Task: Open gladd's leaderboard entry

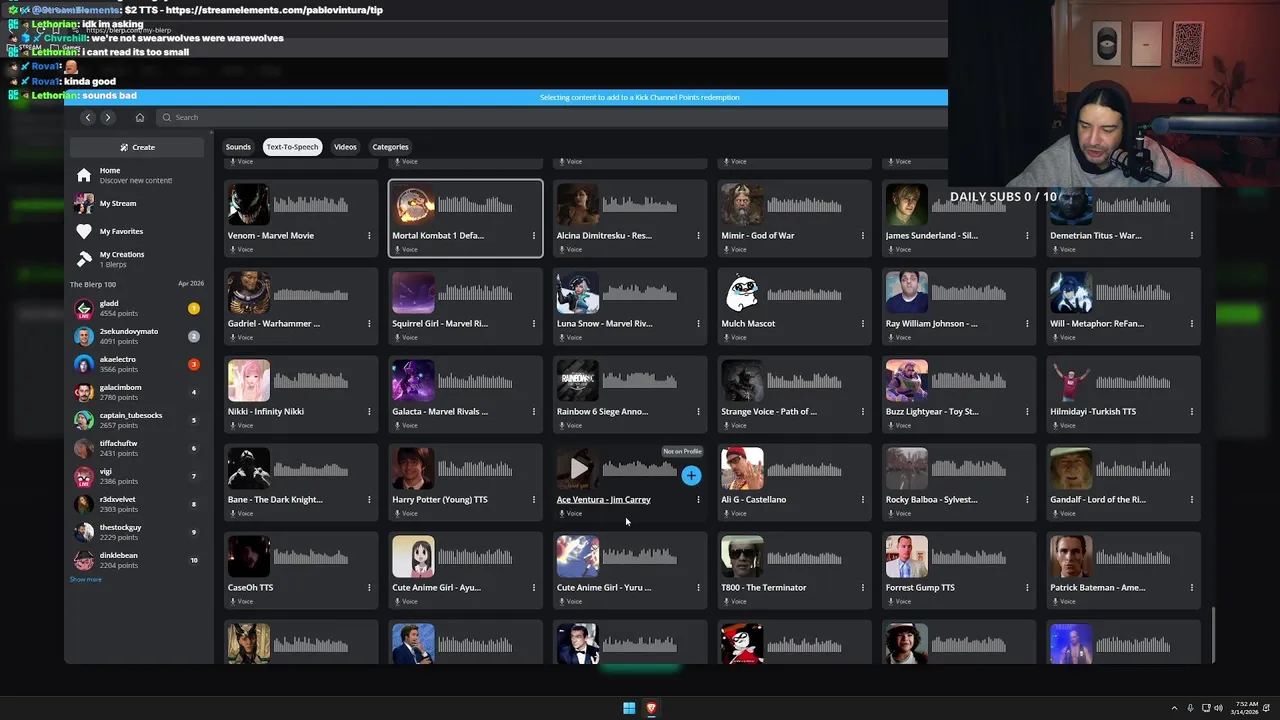Action: click(136, 308)
